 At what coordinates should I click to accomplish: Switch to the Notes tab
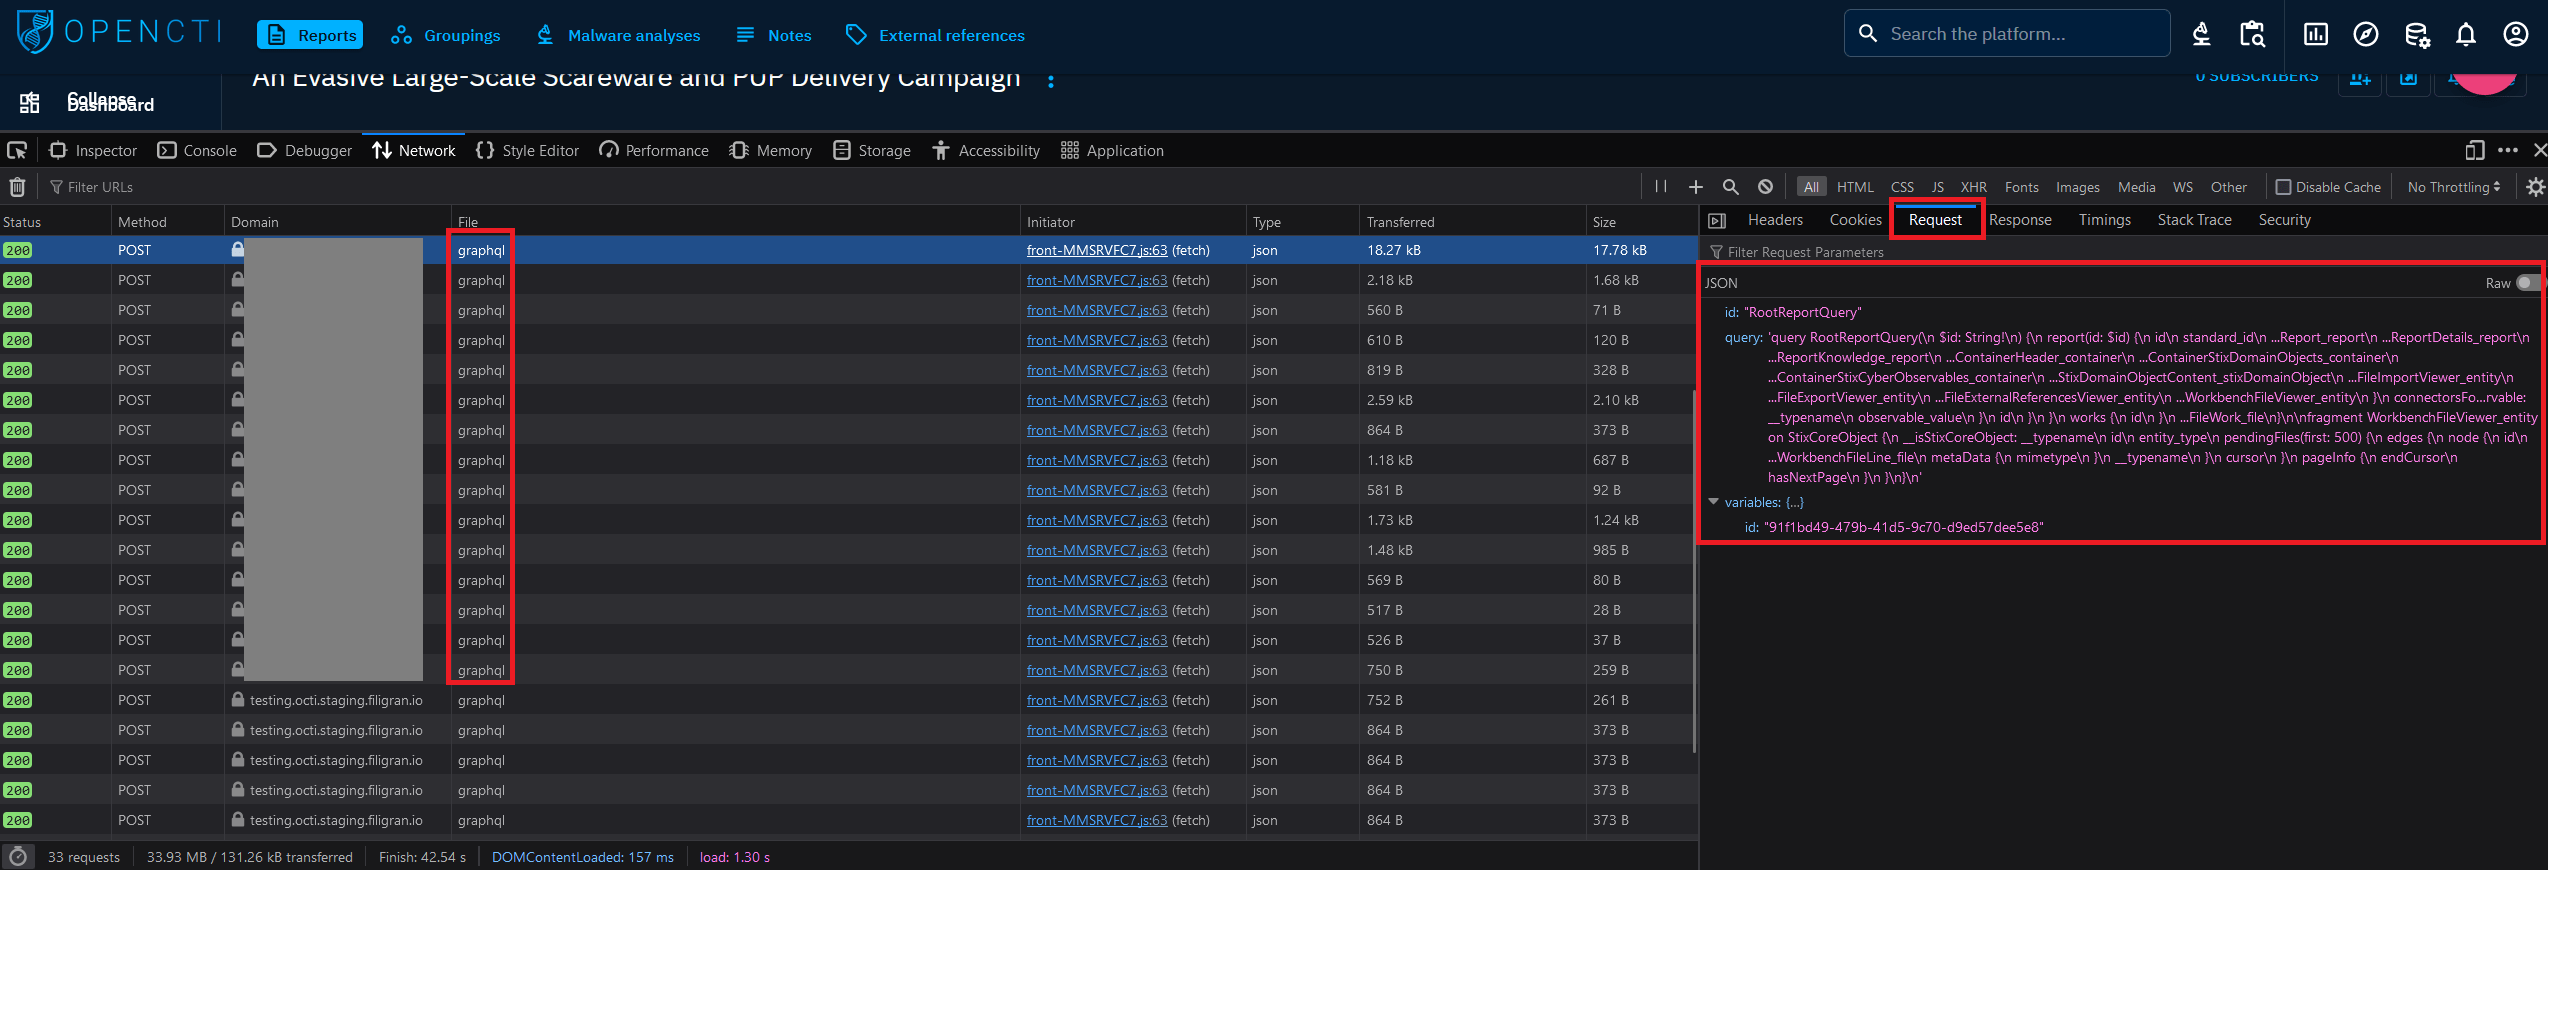click(773, 35)
